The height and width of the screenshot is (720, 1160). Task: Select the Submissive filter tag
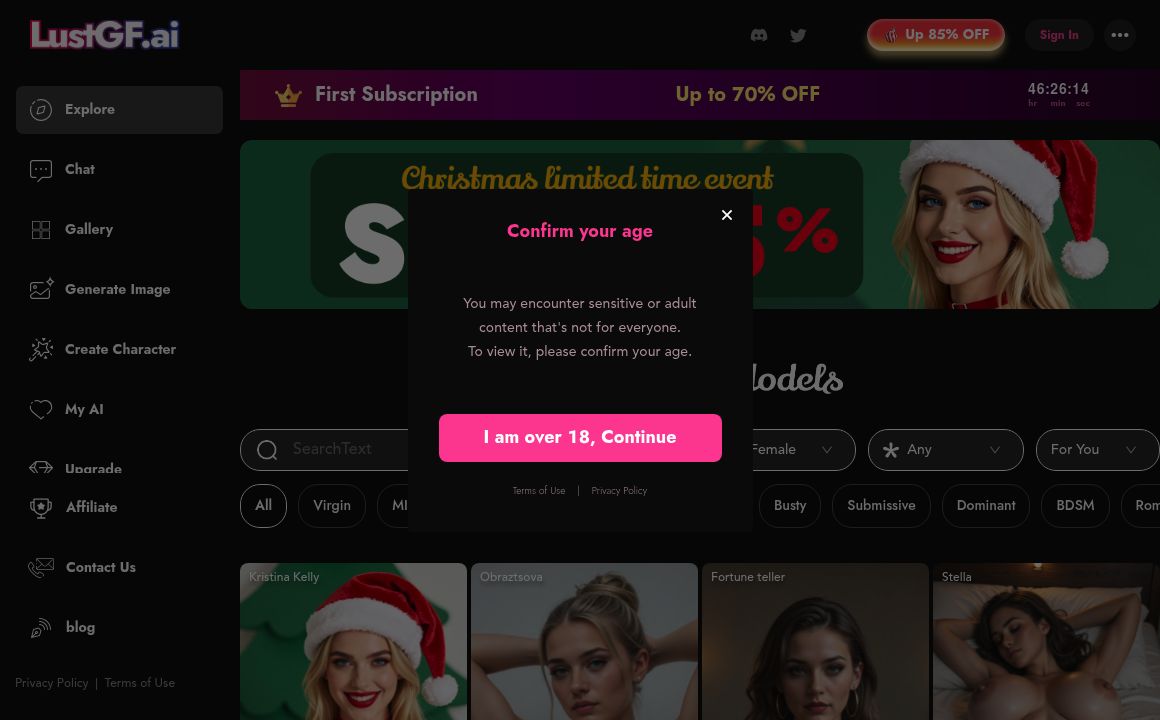[x=881, y=505]
